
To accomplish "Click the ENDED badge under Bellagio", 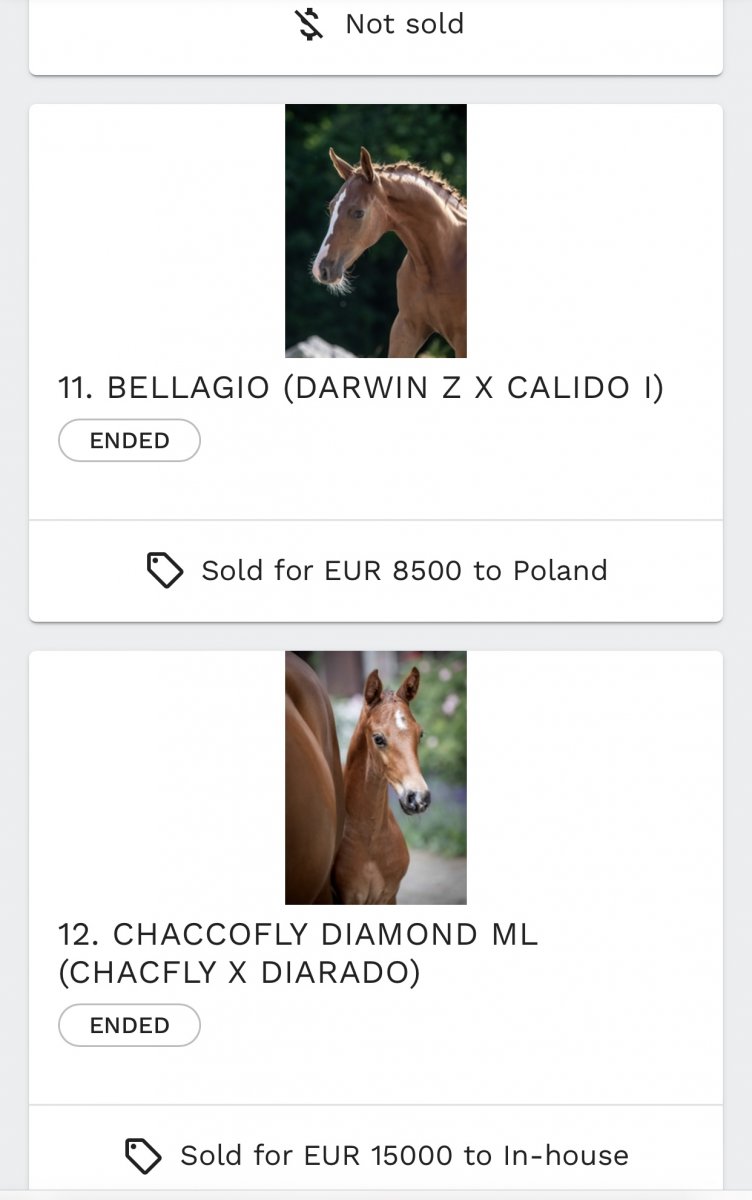I will coord(129,441).
